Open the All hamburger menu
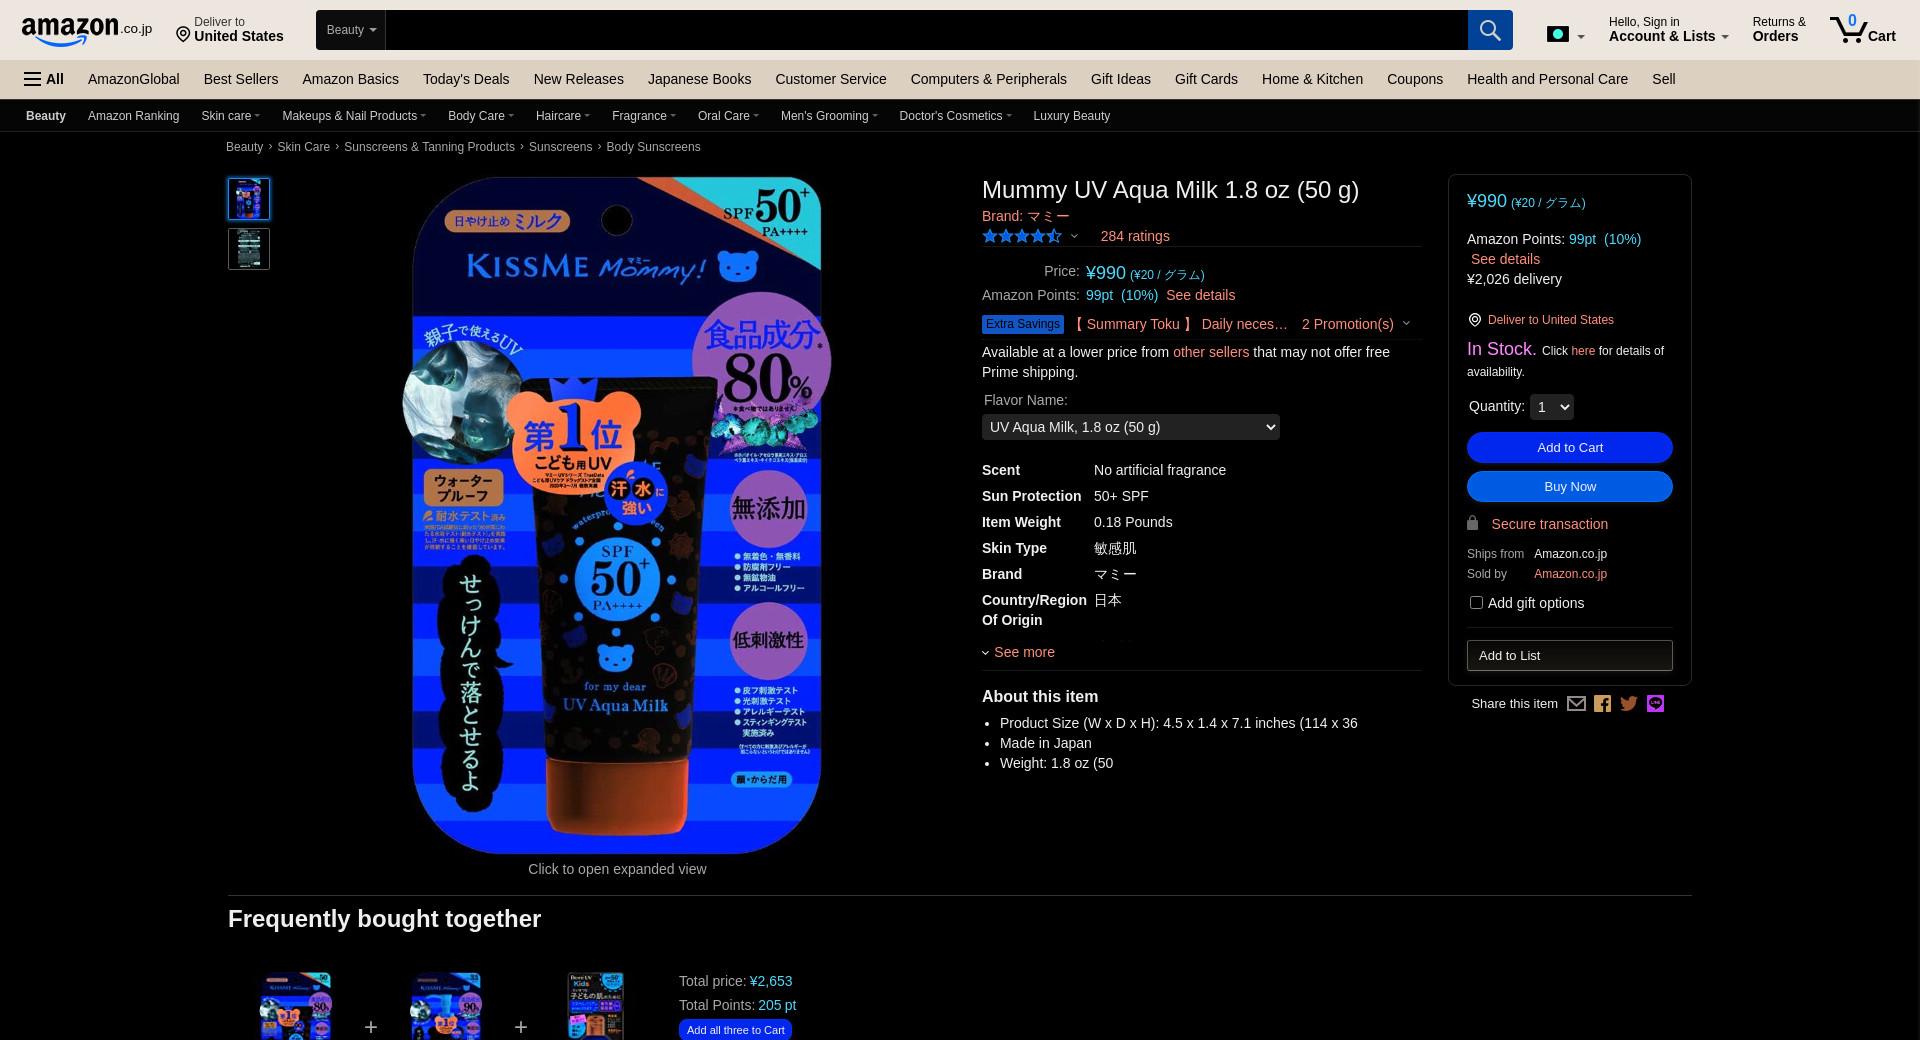Image resolution: width=1920 pixels, height=1040 pixels. click(44, 79)
